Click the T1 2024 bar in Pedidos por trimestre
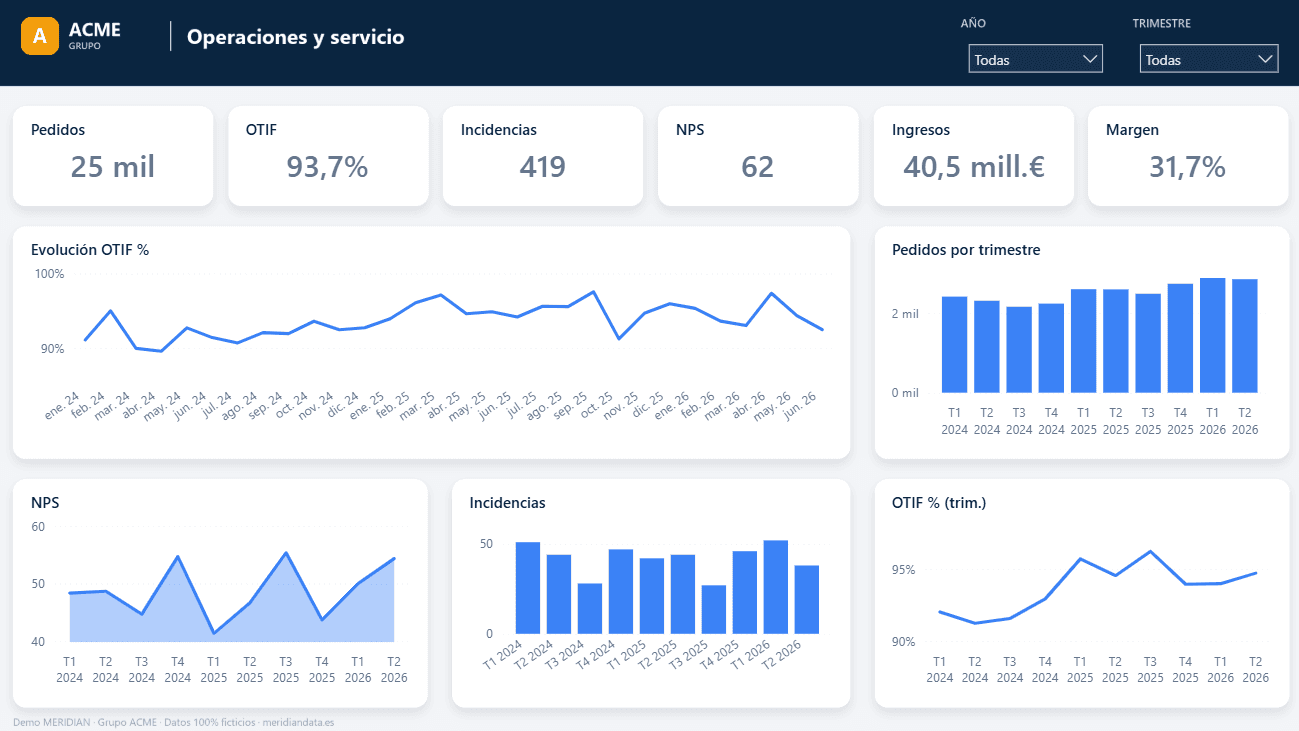Viewport: 1299px width, 731px height. tap(955, 345)
